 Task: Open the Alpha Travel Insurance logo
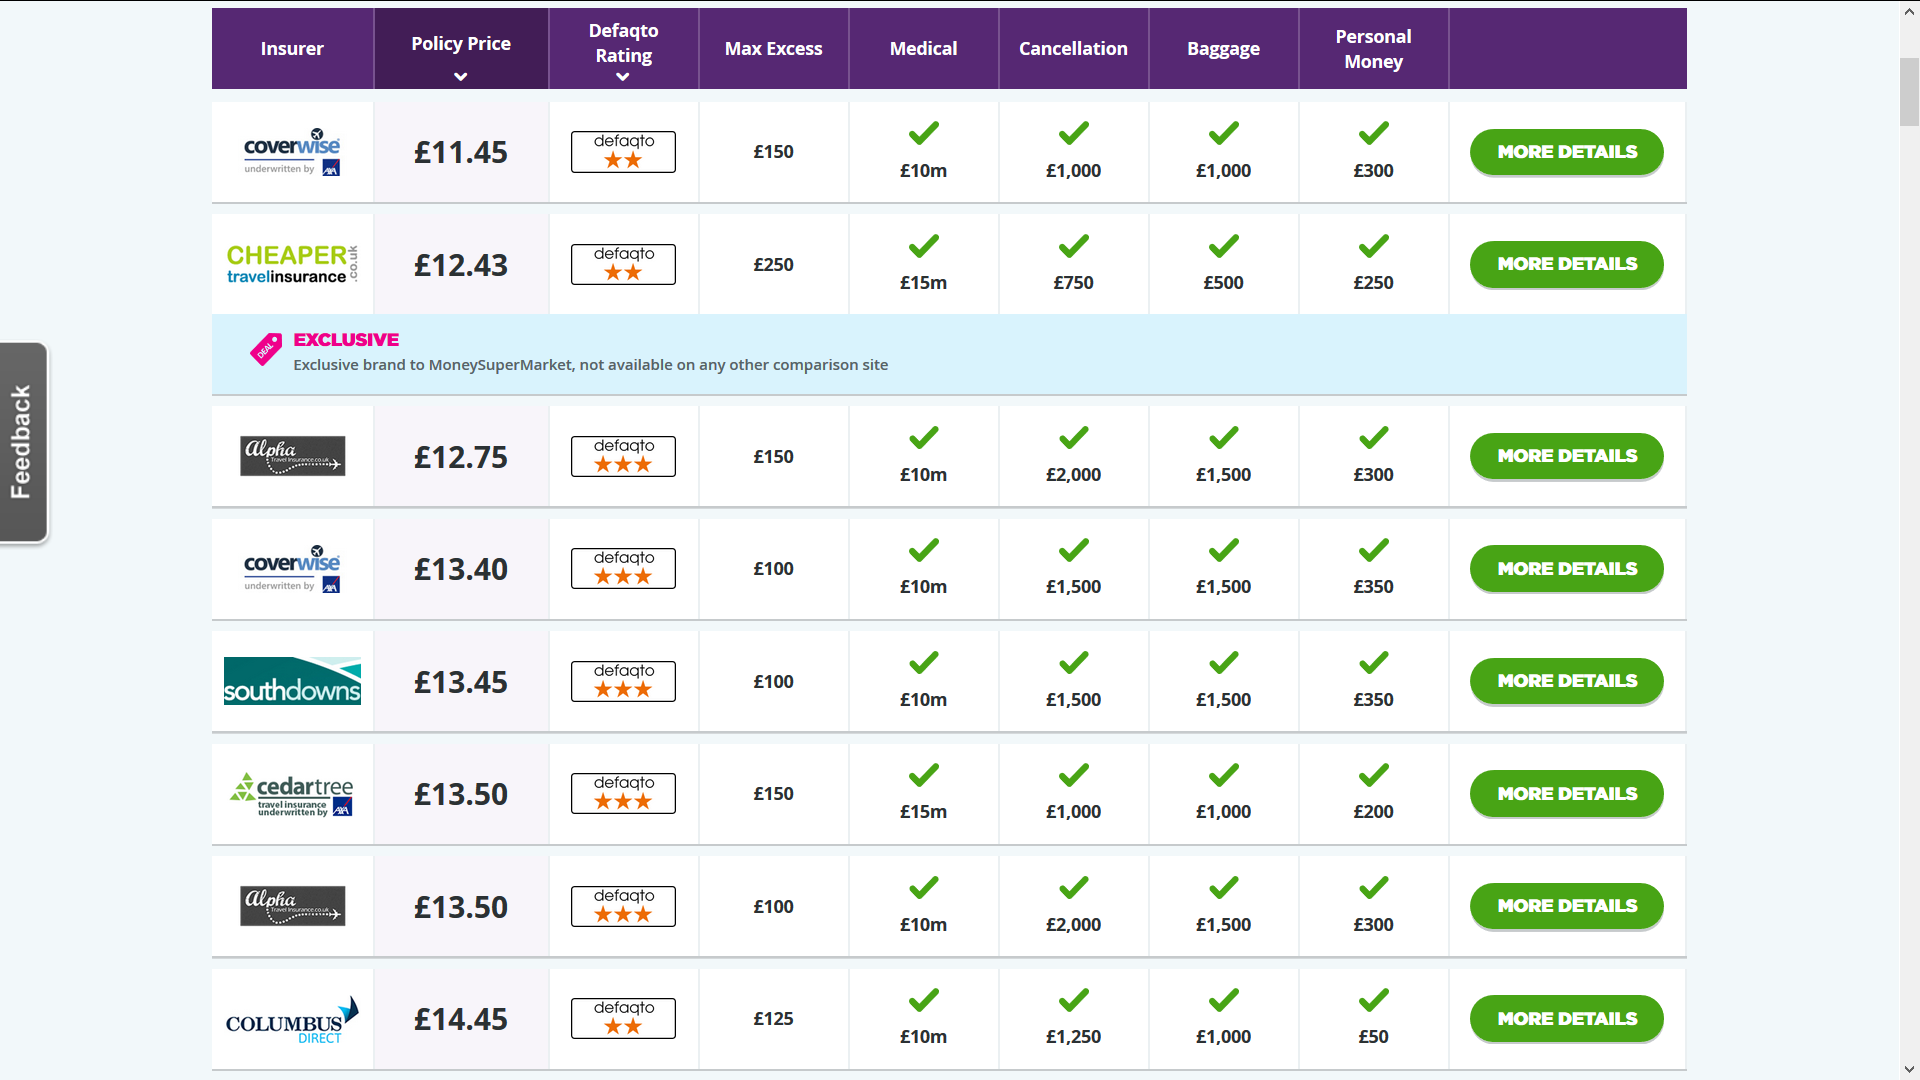pos(291,456)
